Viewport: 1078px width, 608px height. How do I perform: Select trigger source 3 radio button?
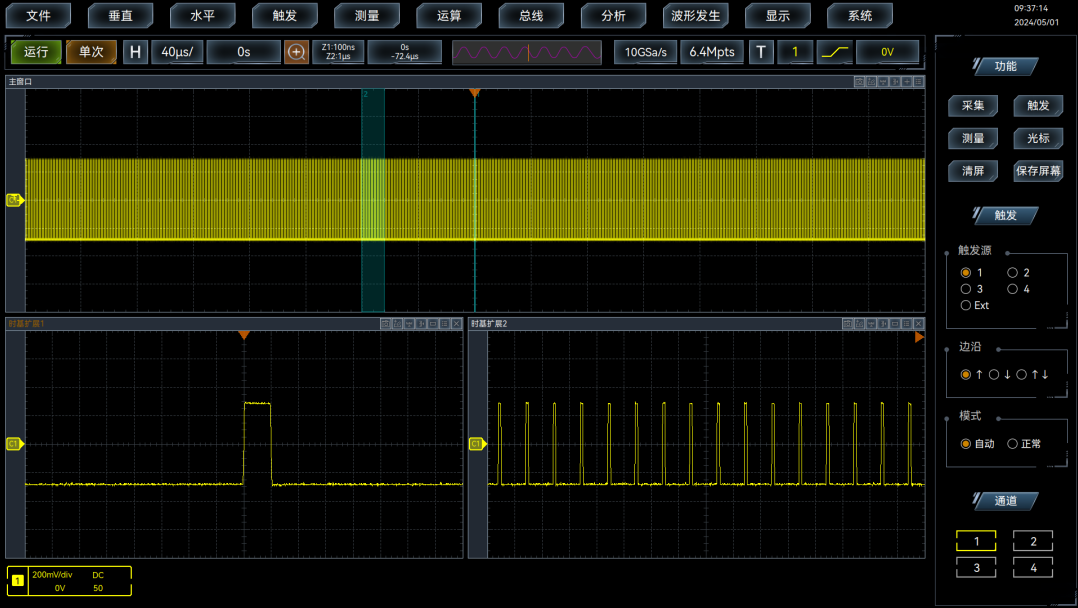(966, 289)
